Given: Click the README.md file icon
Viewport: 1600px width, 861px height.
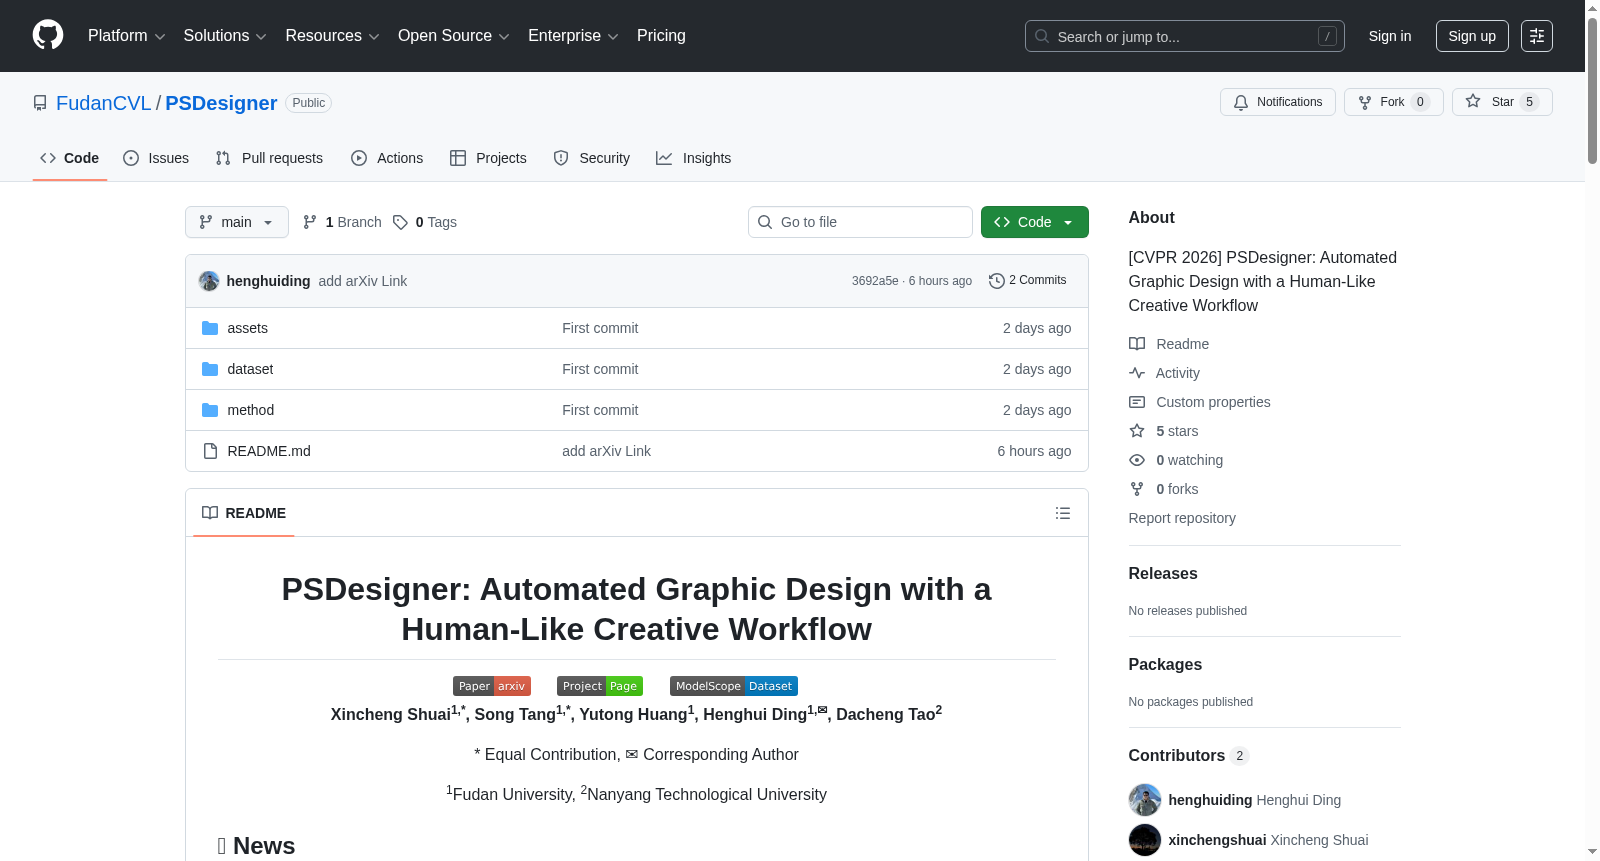Looking at the screenshot, I should tap(210, 451).
